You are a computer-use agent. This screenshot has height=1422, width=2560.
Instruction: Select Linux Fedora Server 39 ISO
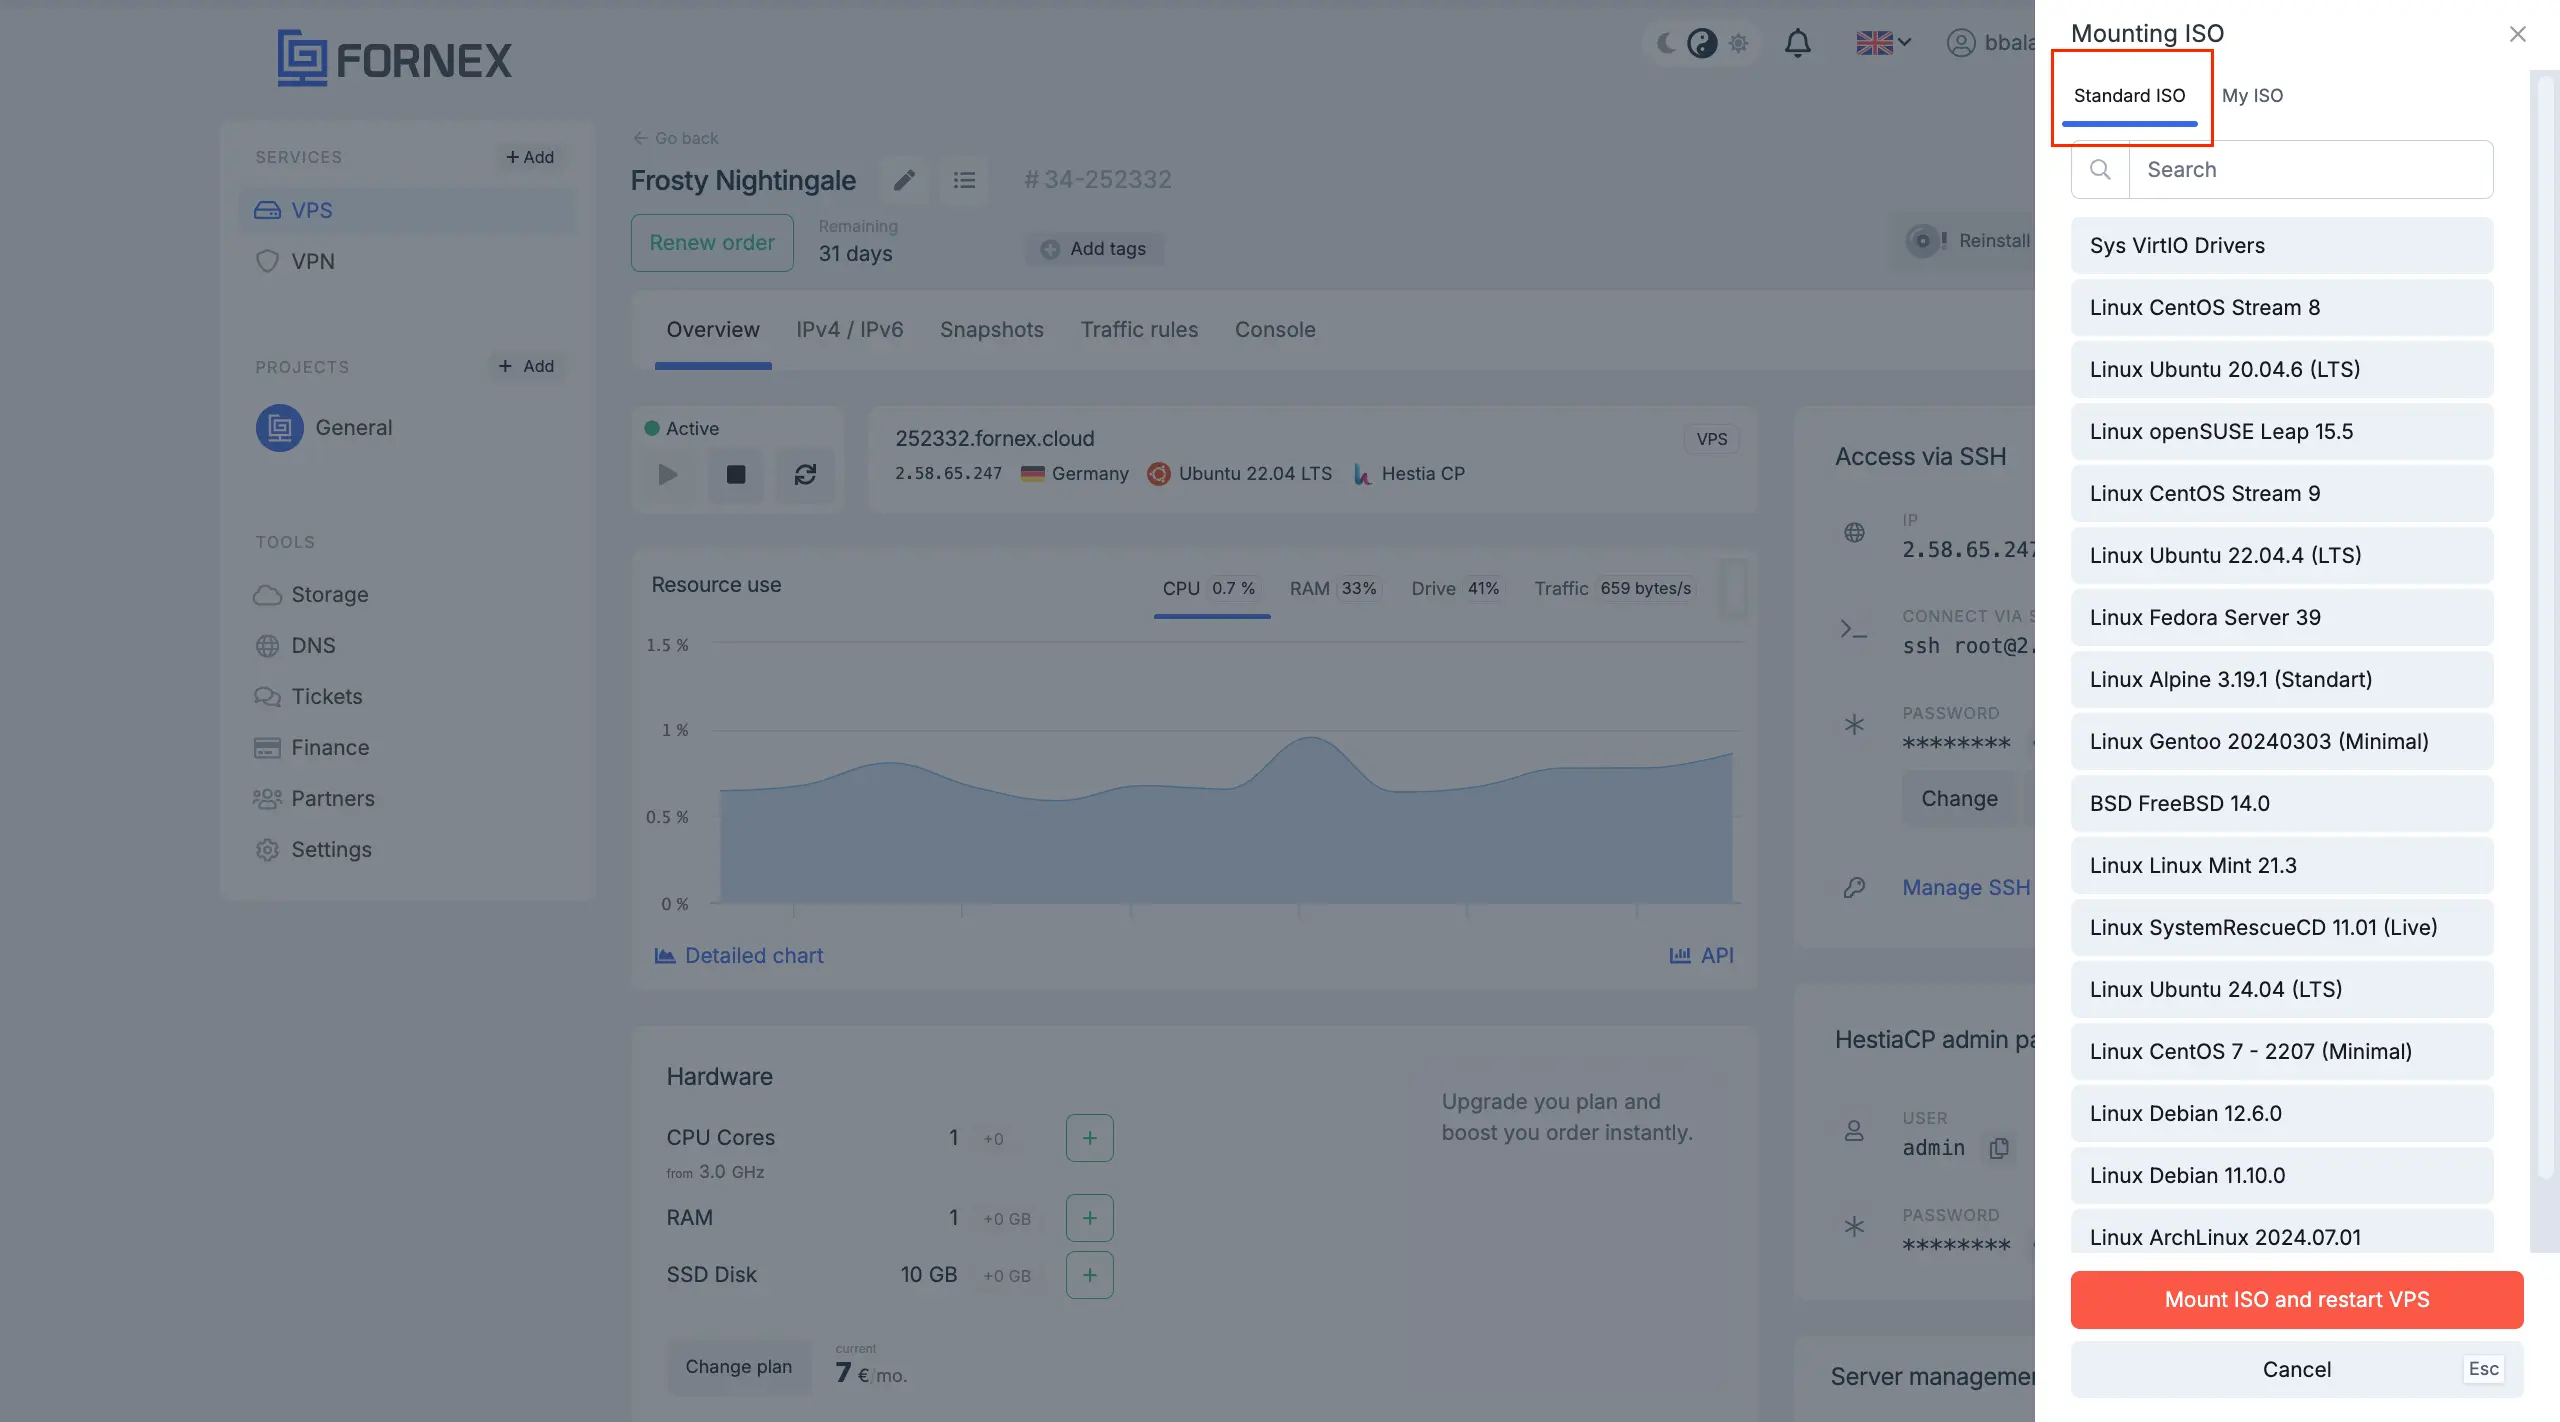pyautogui.click(x=2282, y=618)
